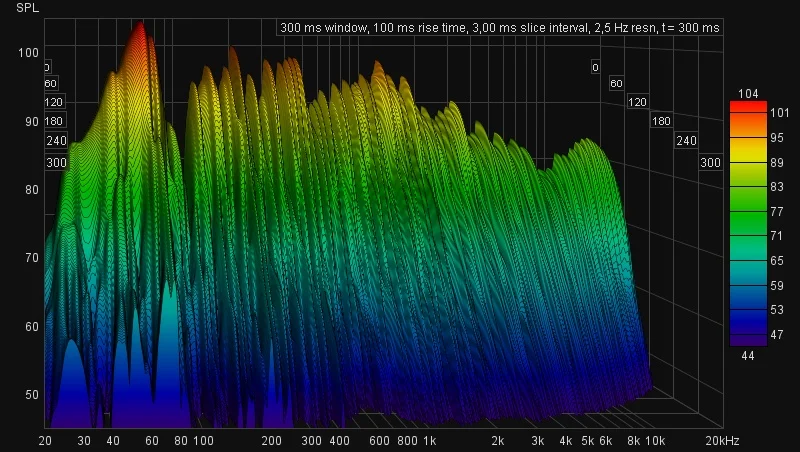Click the 180 ms time label on left time axis
This screenshot has height=452, width=800.
pos(54,121)
